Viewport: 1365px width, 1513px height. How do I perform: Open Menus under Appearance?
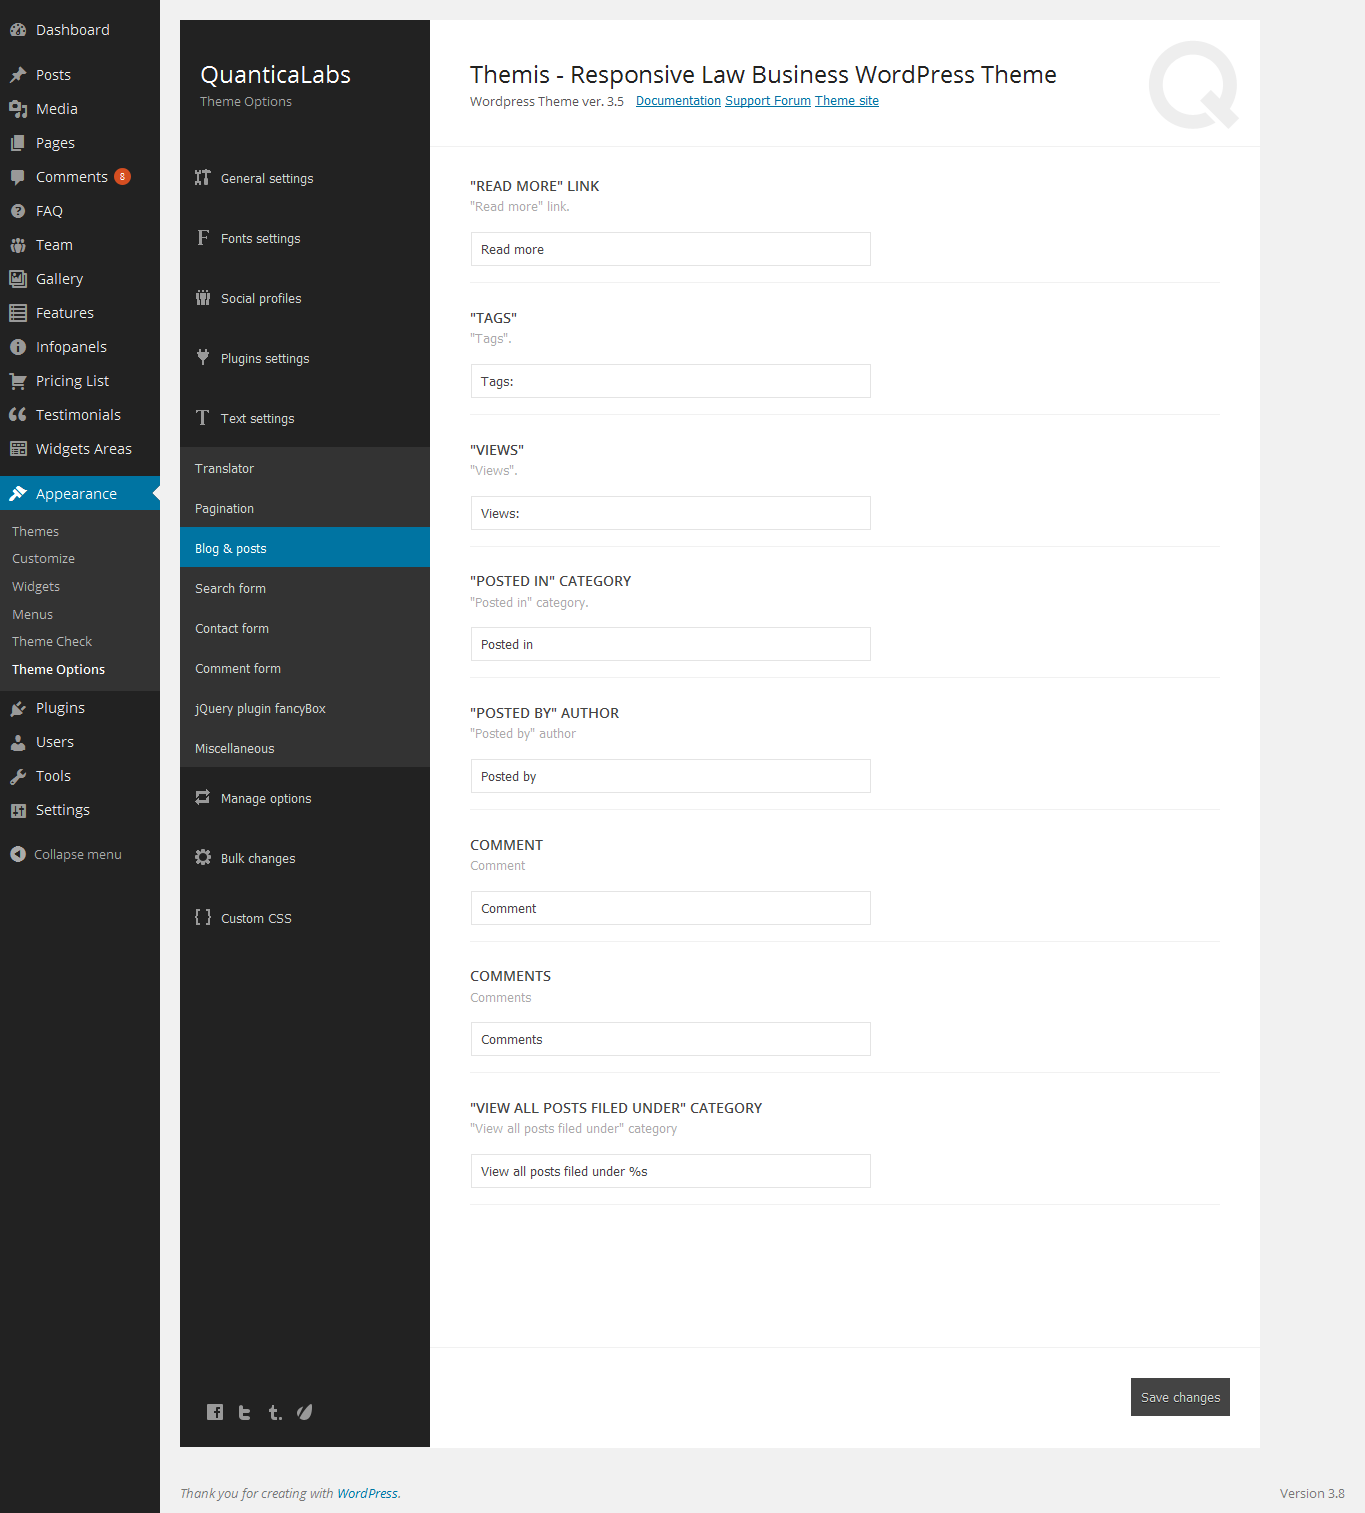coord(32,615)
